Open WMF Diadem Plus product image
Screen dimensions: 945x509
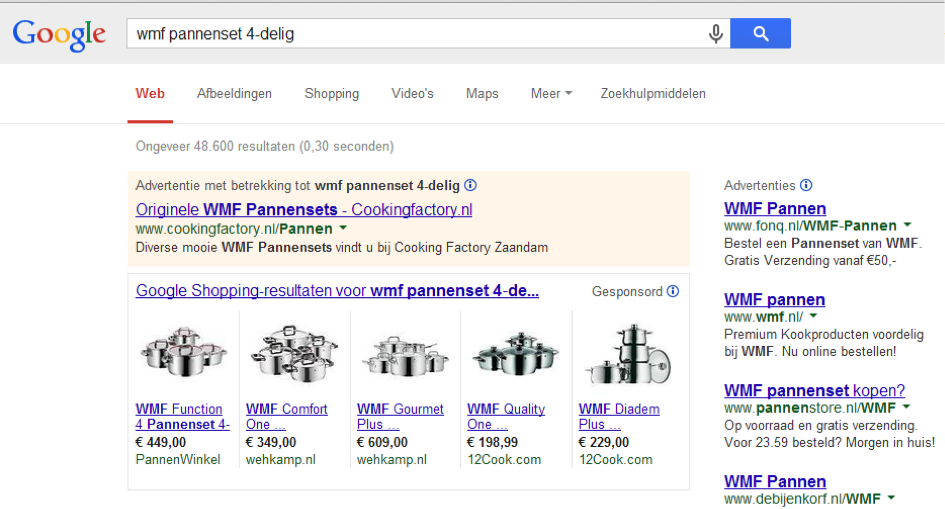pyautogui.click(x=627, y=354)
